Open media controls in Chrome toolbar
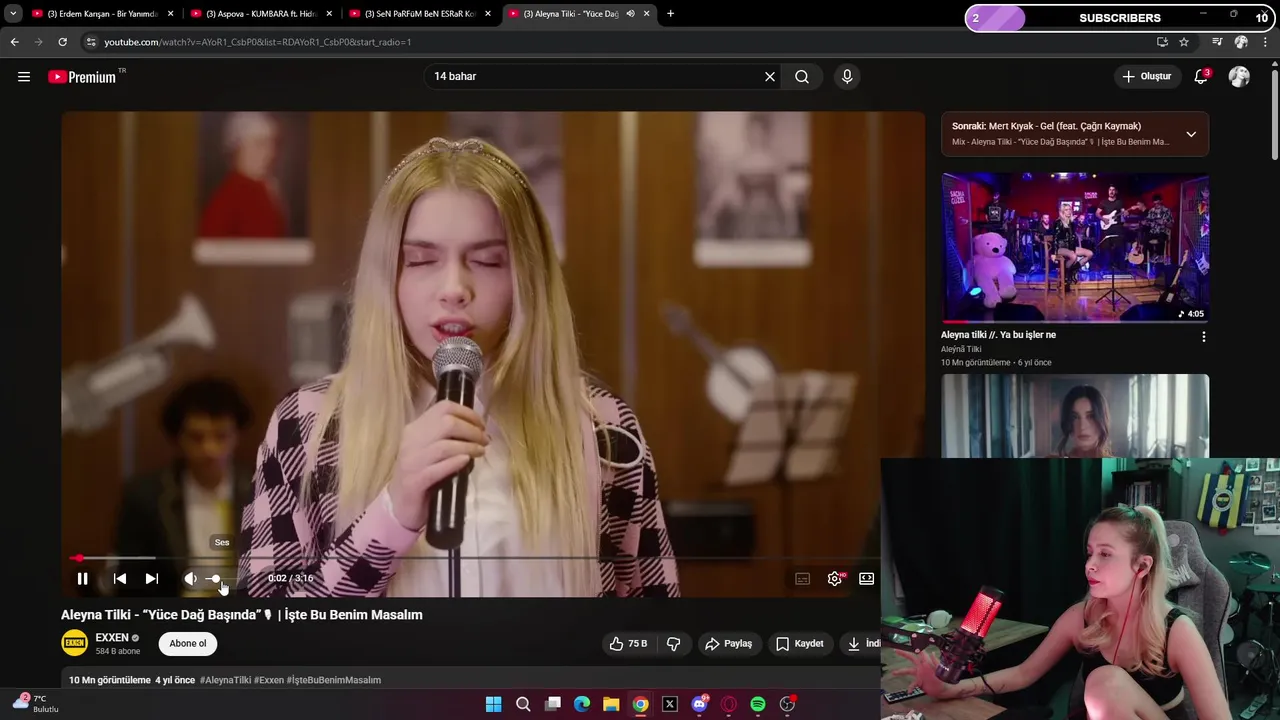 (x=1217, y=42)
